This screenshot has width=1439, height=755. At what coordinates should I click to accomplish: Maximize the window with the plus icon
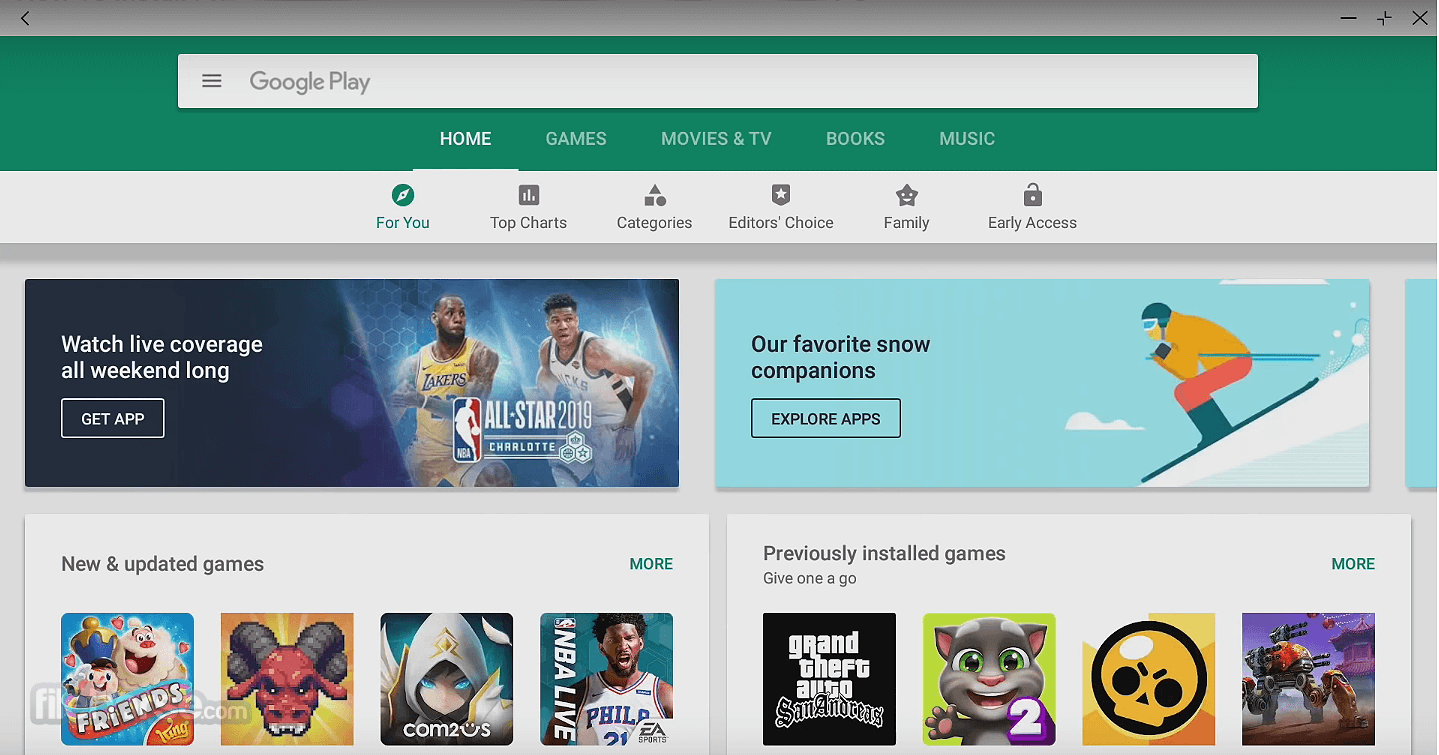click(1385, 18)
